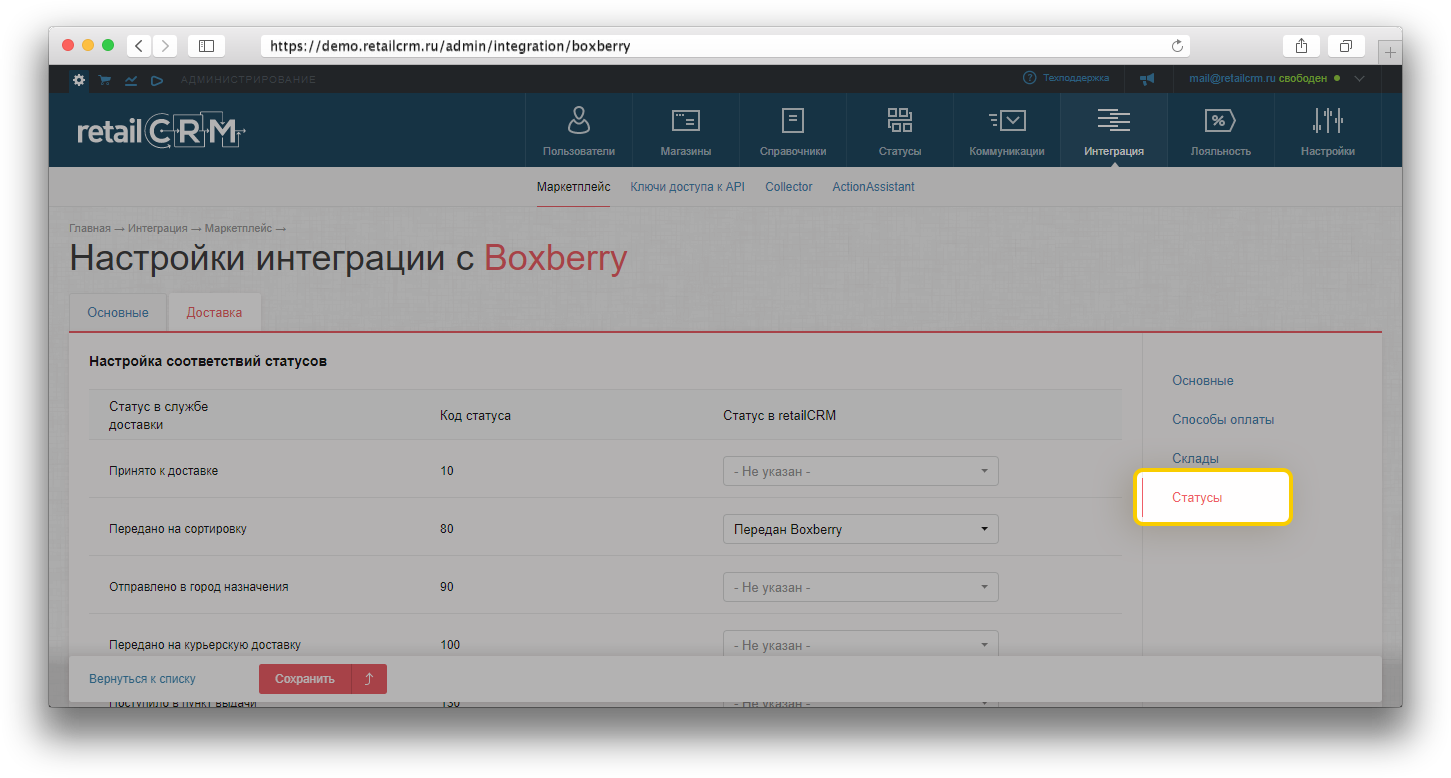The height and width of the screenshot is (778, 1451).
Task: Open the Статусы section in top navigation
Action: coord(900,130)
